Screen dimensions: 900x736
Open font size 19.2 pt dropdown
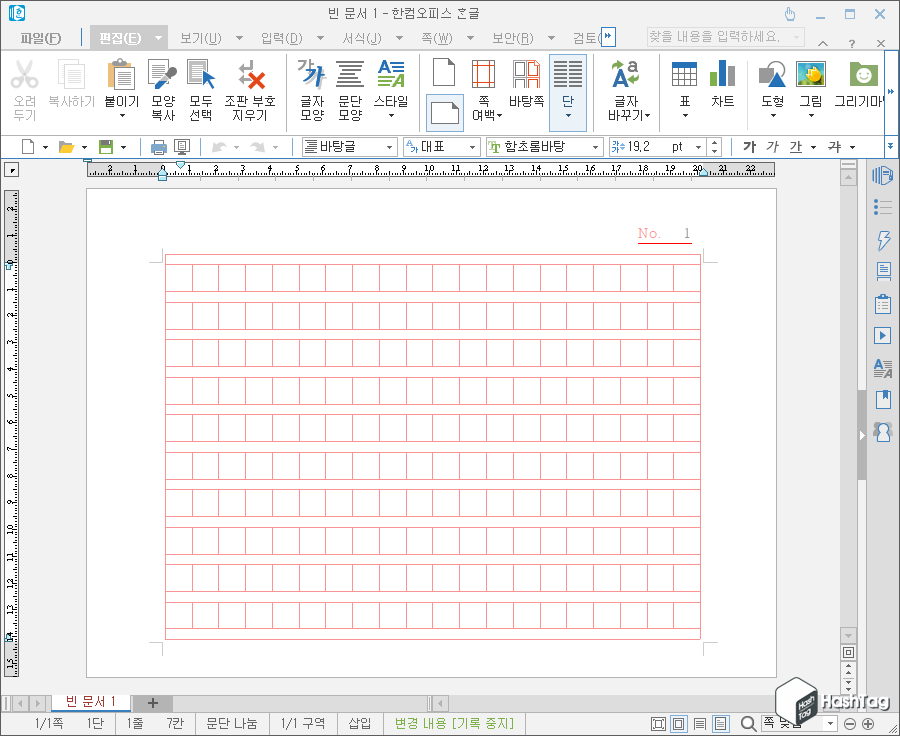[x=699, y=148]
